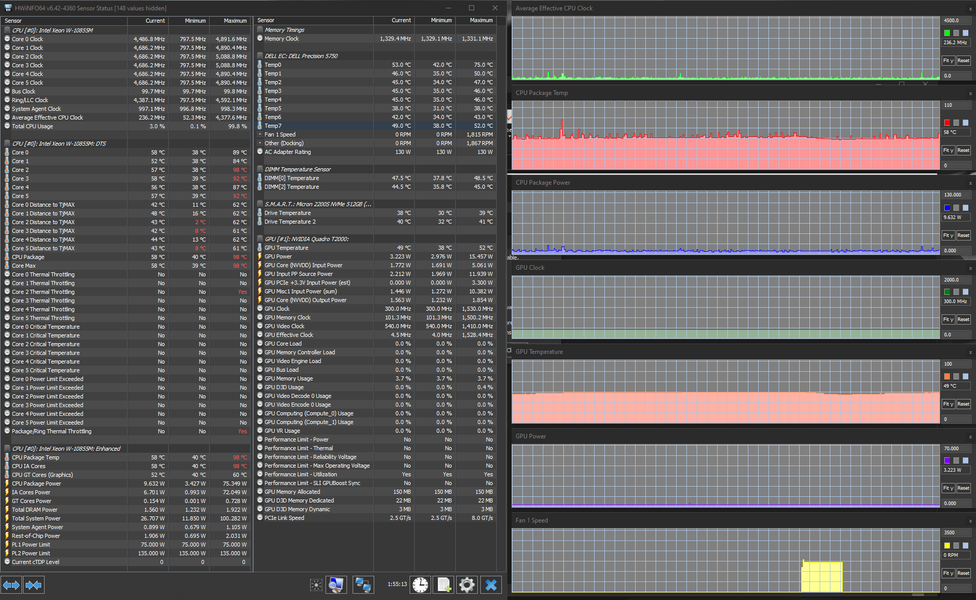Click the shrink columns arrows icon in HWiNFO toolbar
Screen dimensions: 976x600
click(x=34, y=585)
